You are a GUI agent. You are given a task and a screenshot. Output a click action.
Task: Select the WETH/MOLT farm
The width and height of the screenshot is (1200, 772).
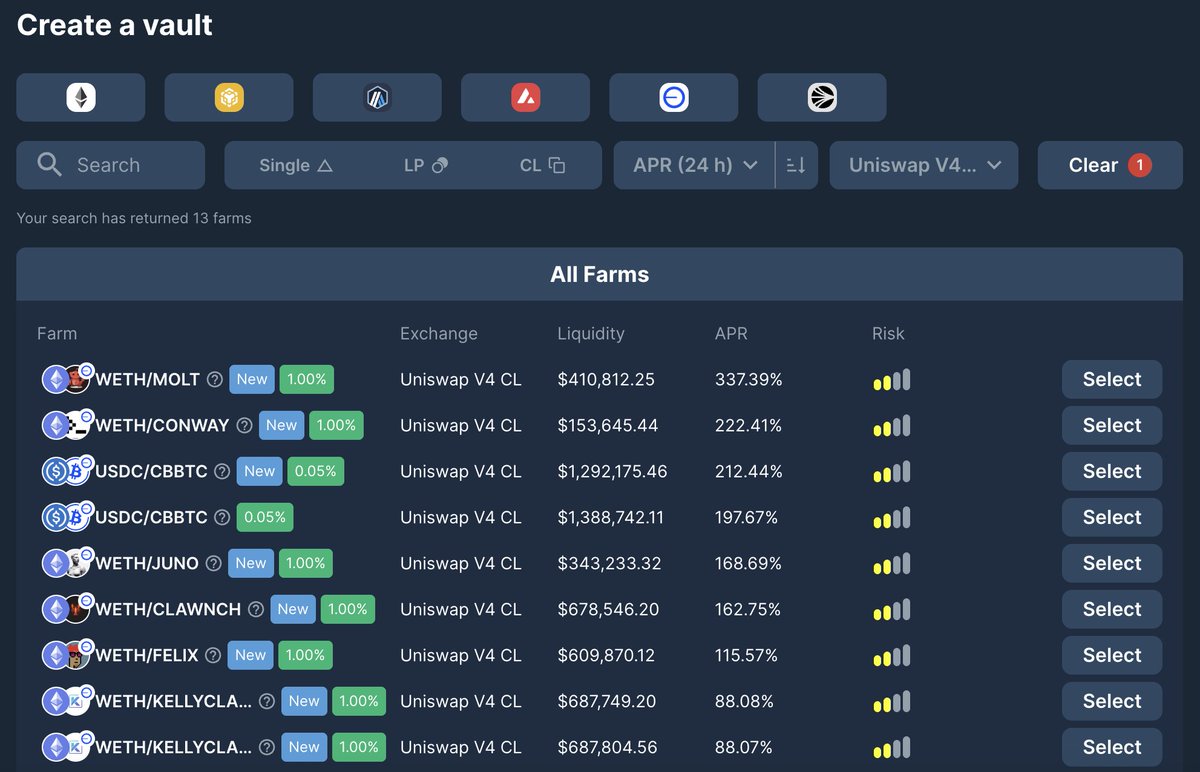tap(1112, 379)
